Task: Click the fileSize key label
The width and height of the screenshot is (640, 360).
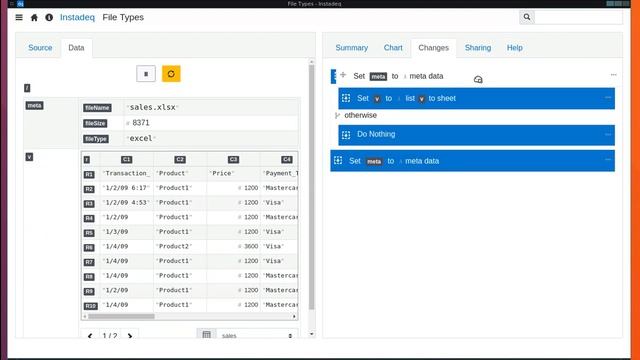Action: coord(95,123)
